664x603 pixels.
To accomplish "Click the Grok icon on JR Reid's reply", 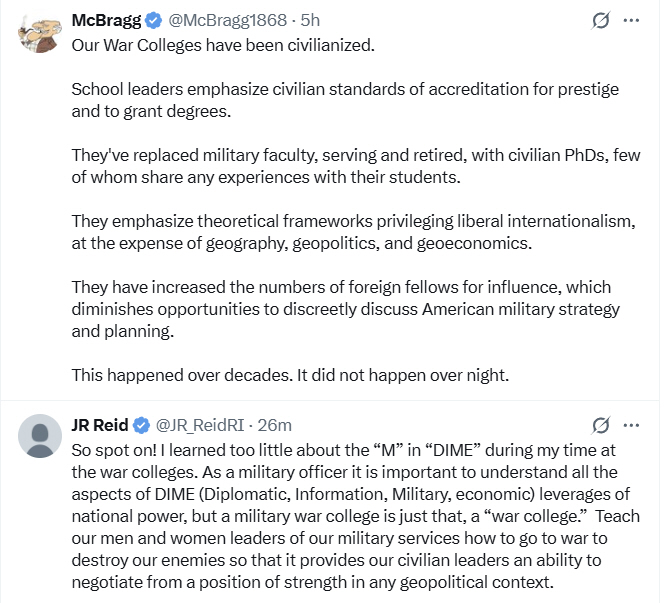I will pyautogui.click(x=601, y=425).
